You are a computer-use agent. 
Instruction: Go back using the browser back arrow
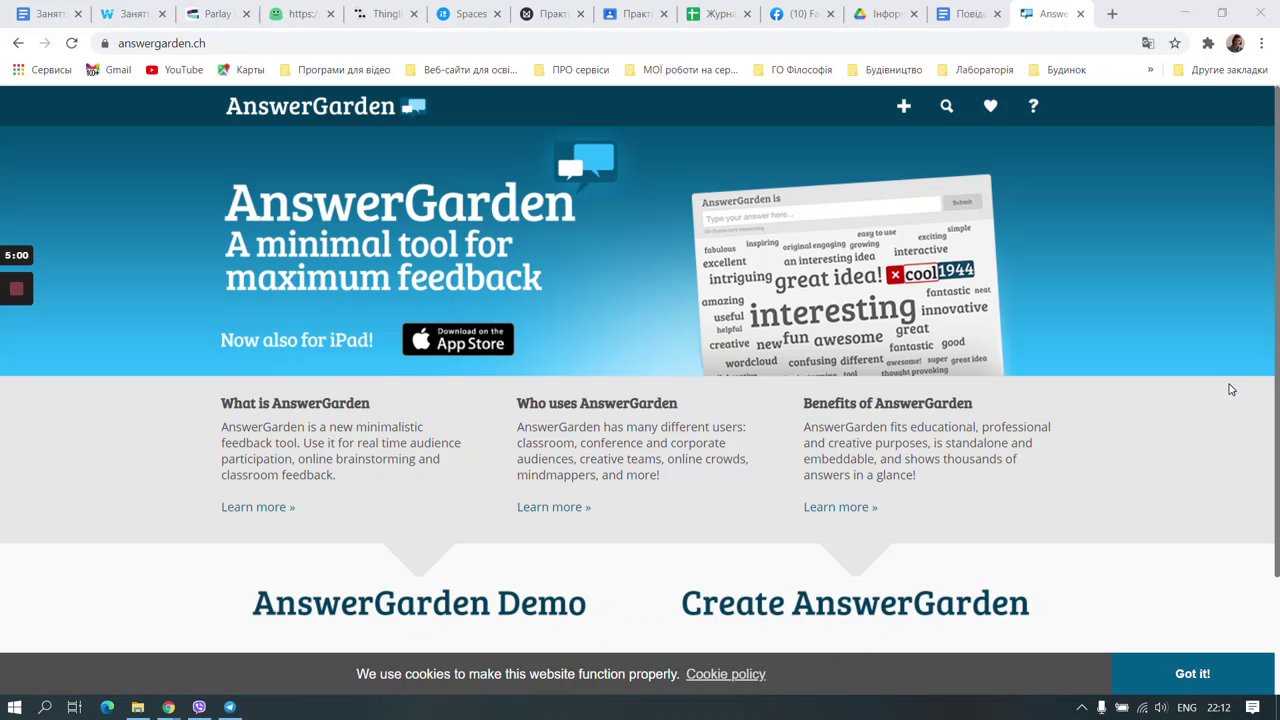coord(18,43)
